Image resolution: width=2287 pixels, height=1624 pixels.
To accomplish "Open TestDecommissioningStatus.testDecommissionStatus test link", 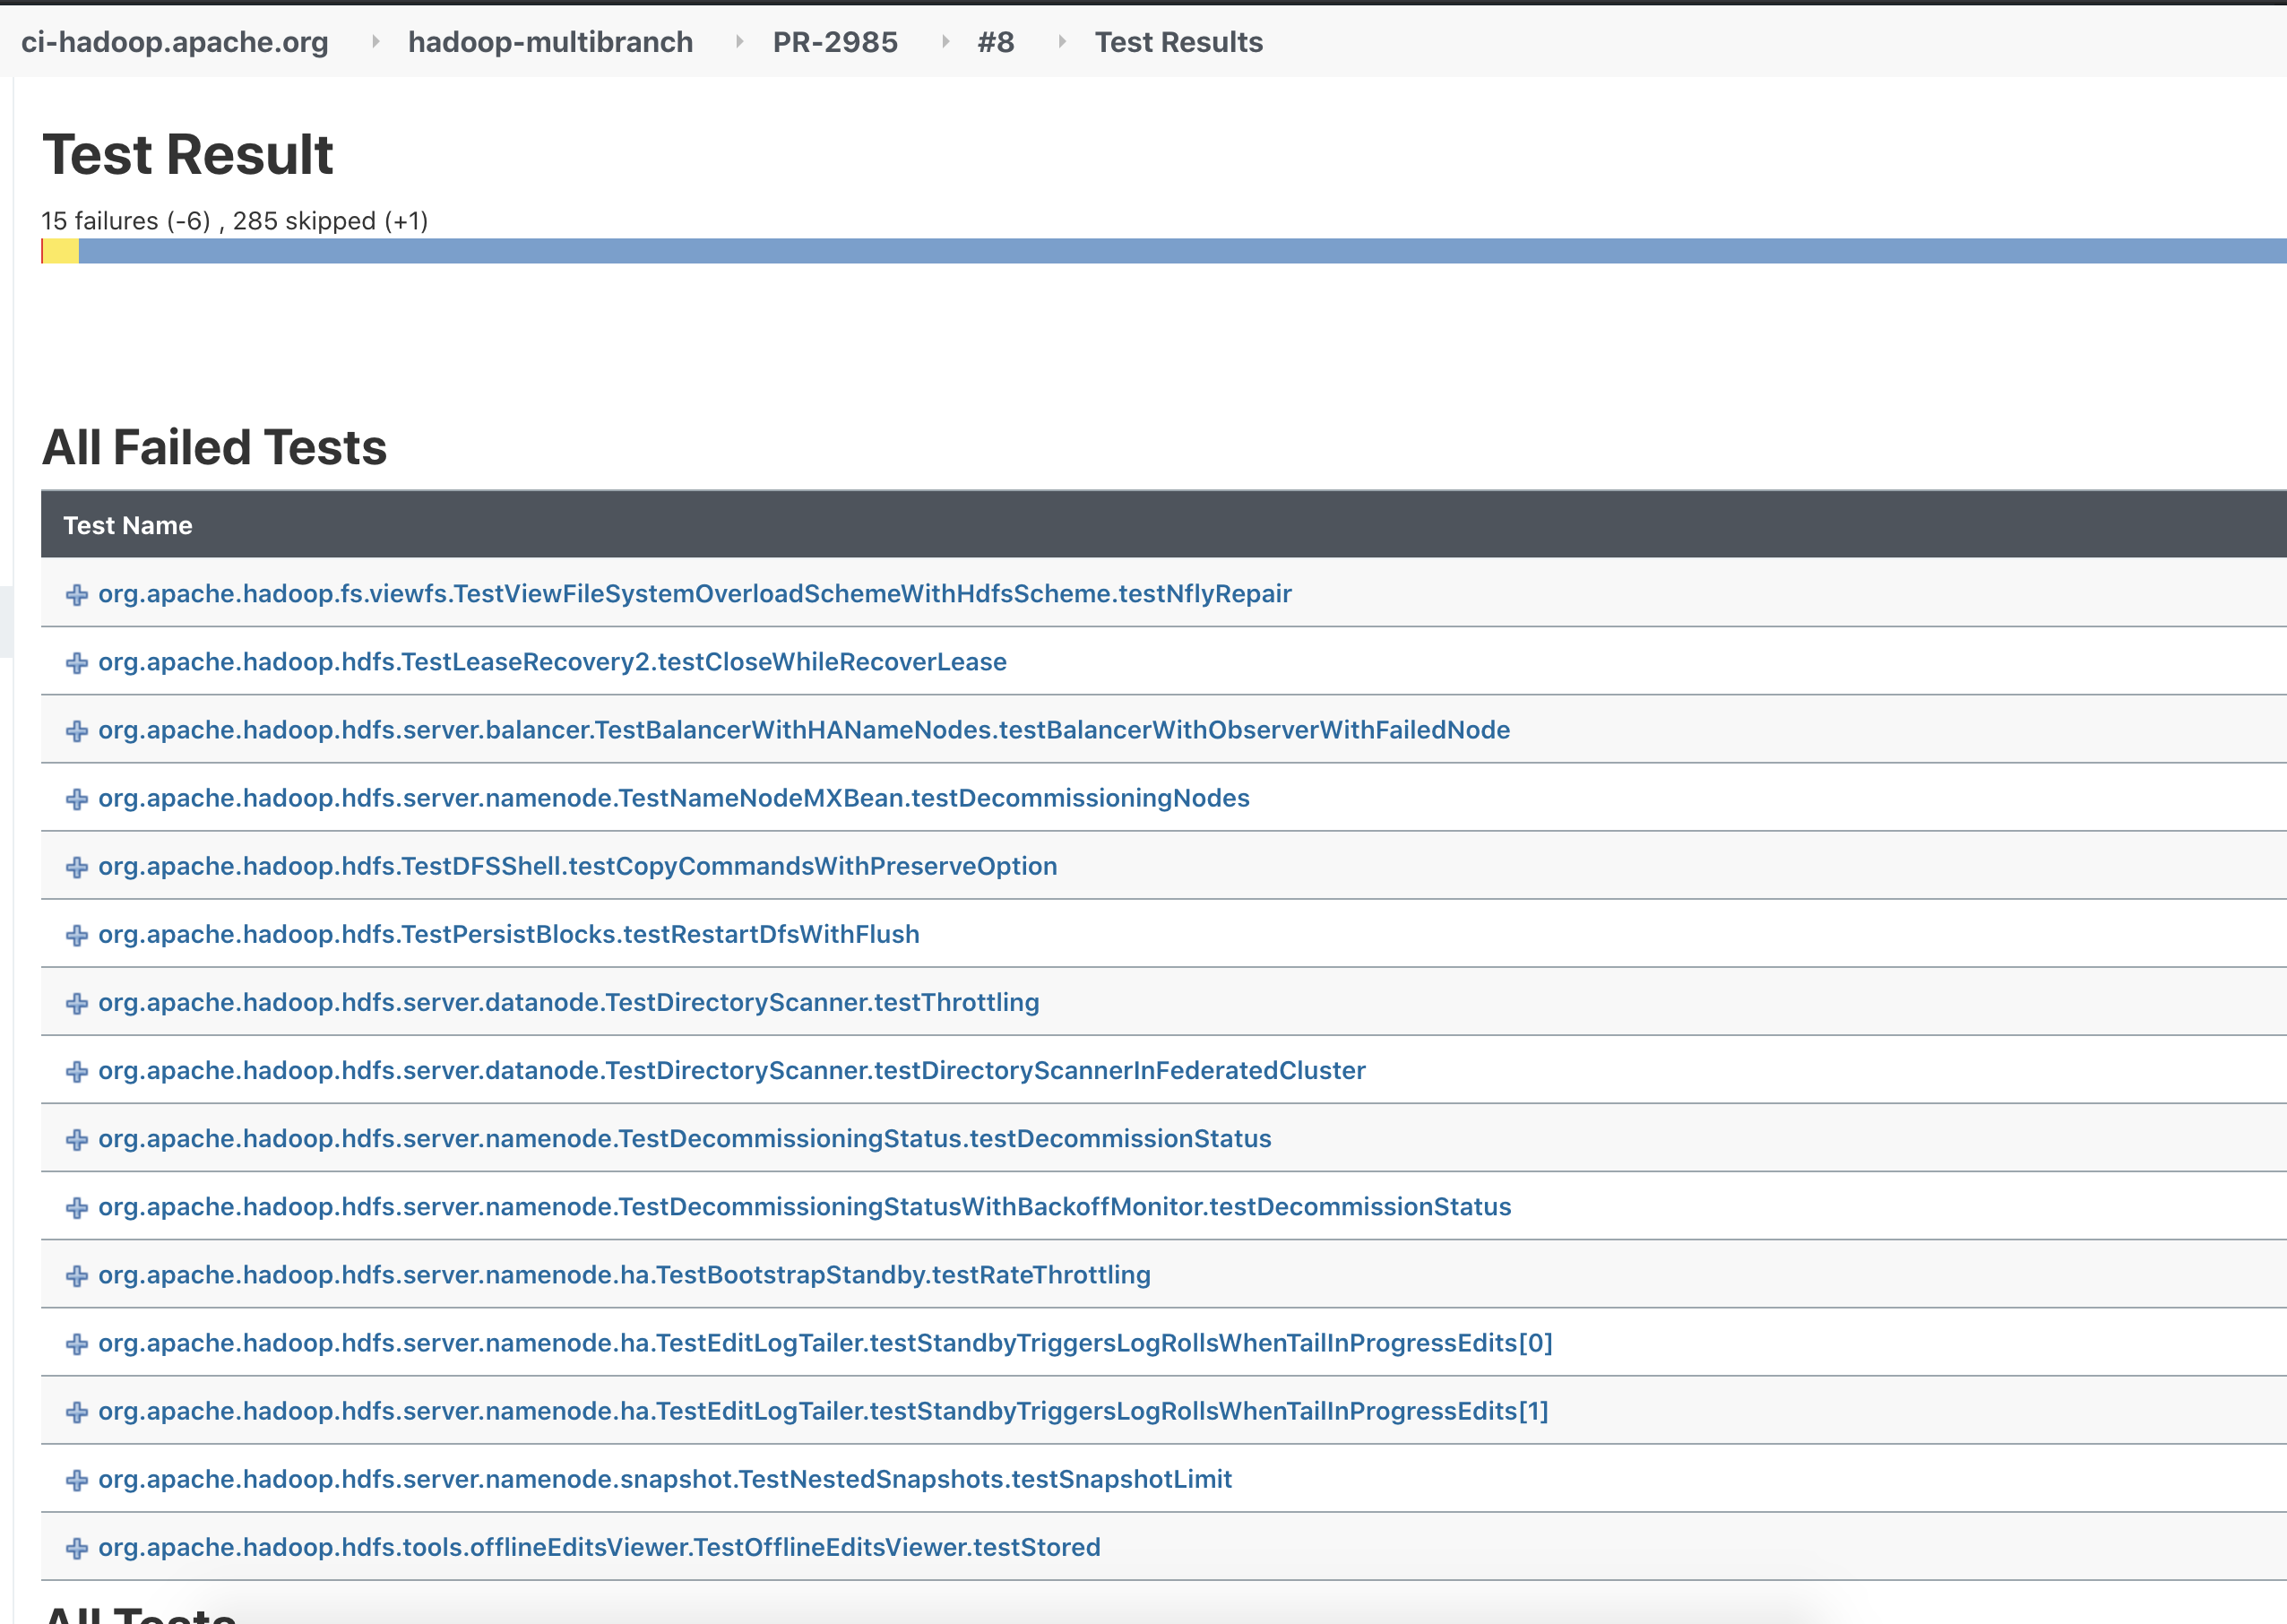I will [684, 1138].
